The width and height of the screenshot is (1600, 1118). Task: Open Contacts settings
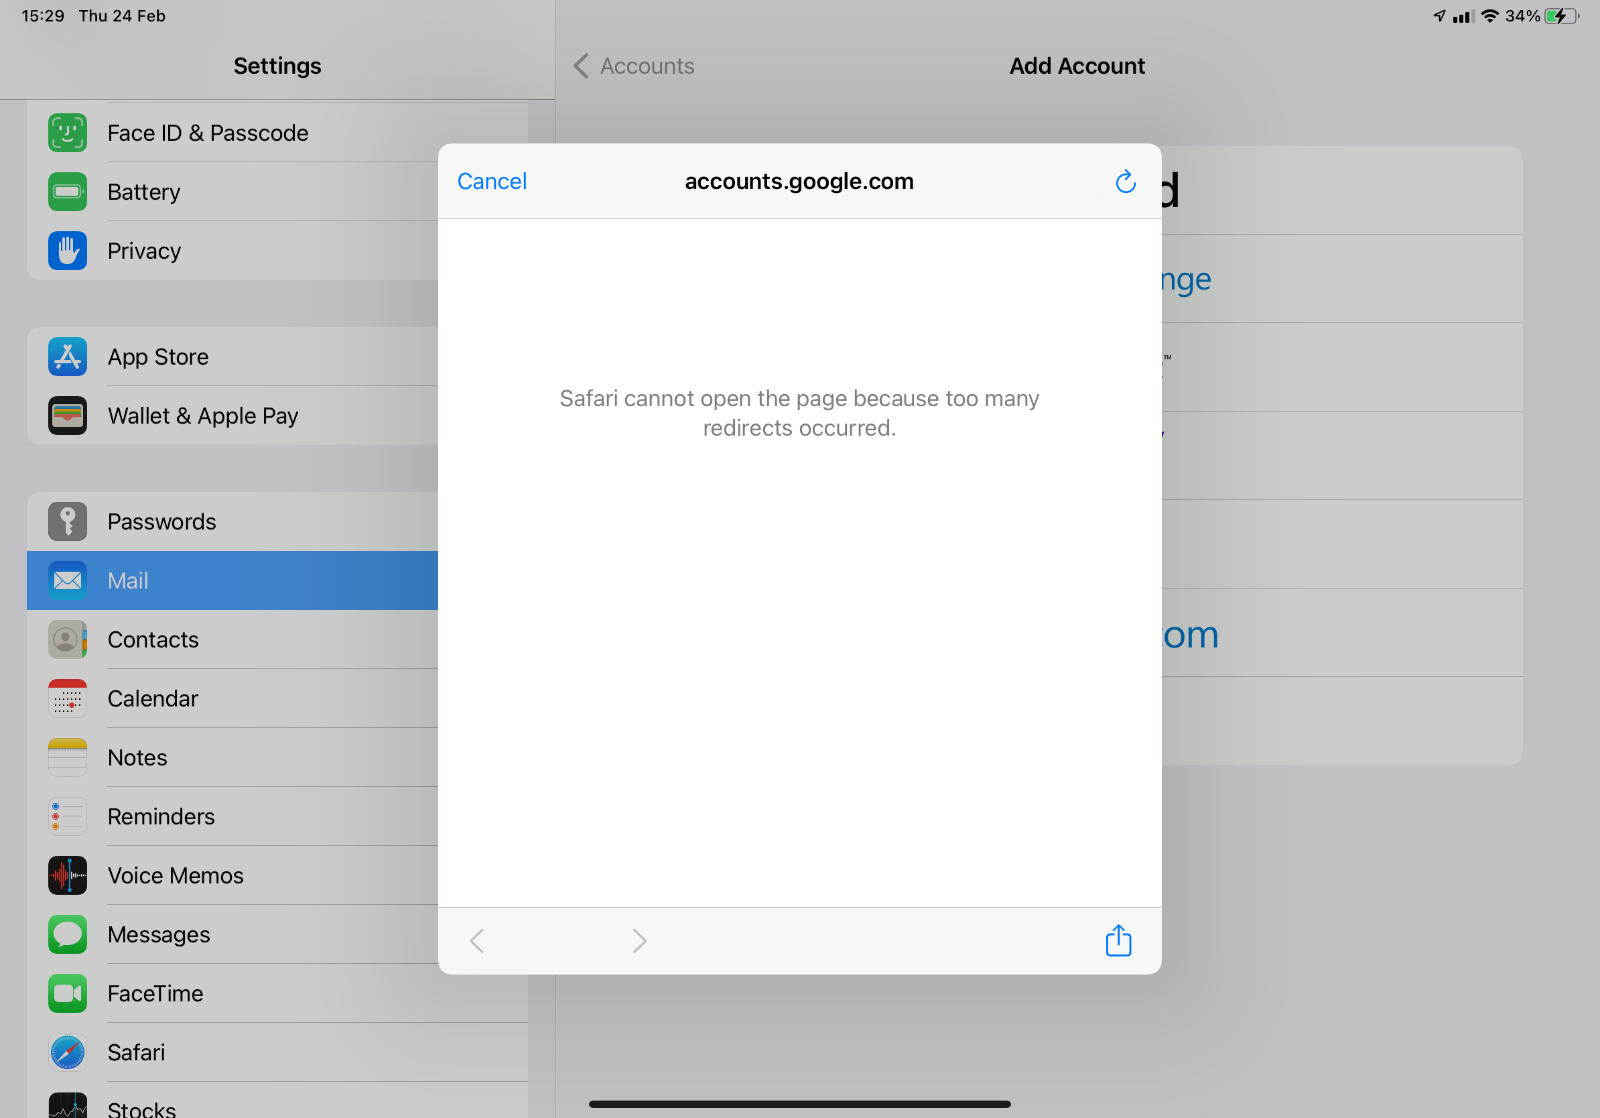[232, 640]
